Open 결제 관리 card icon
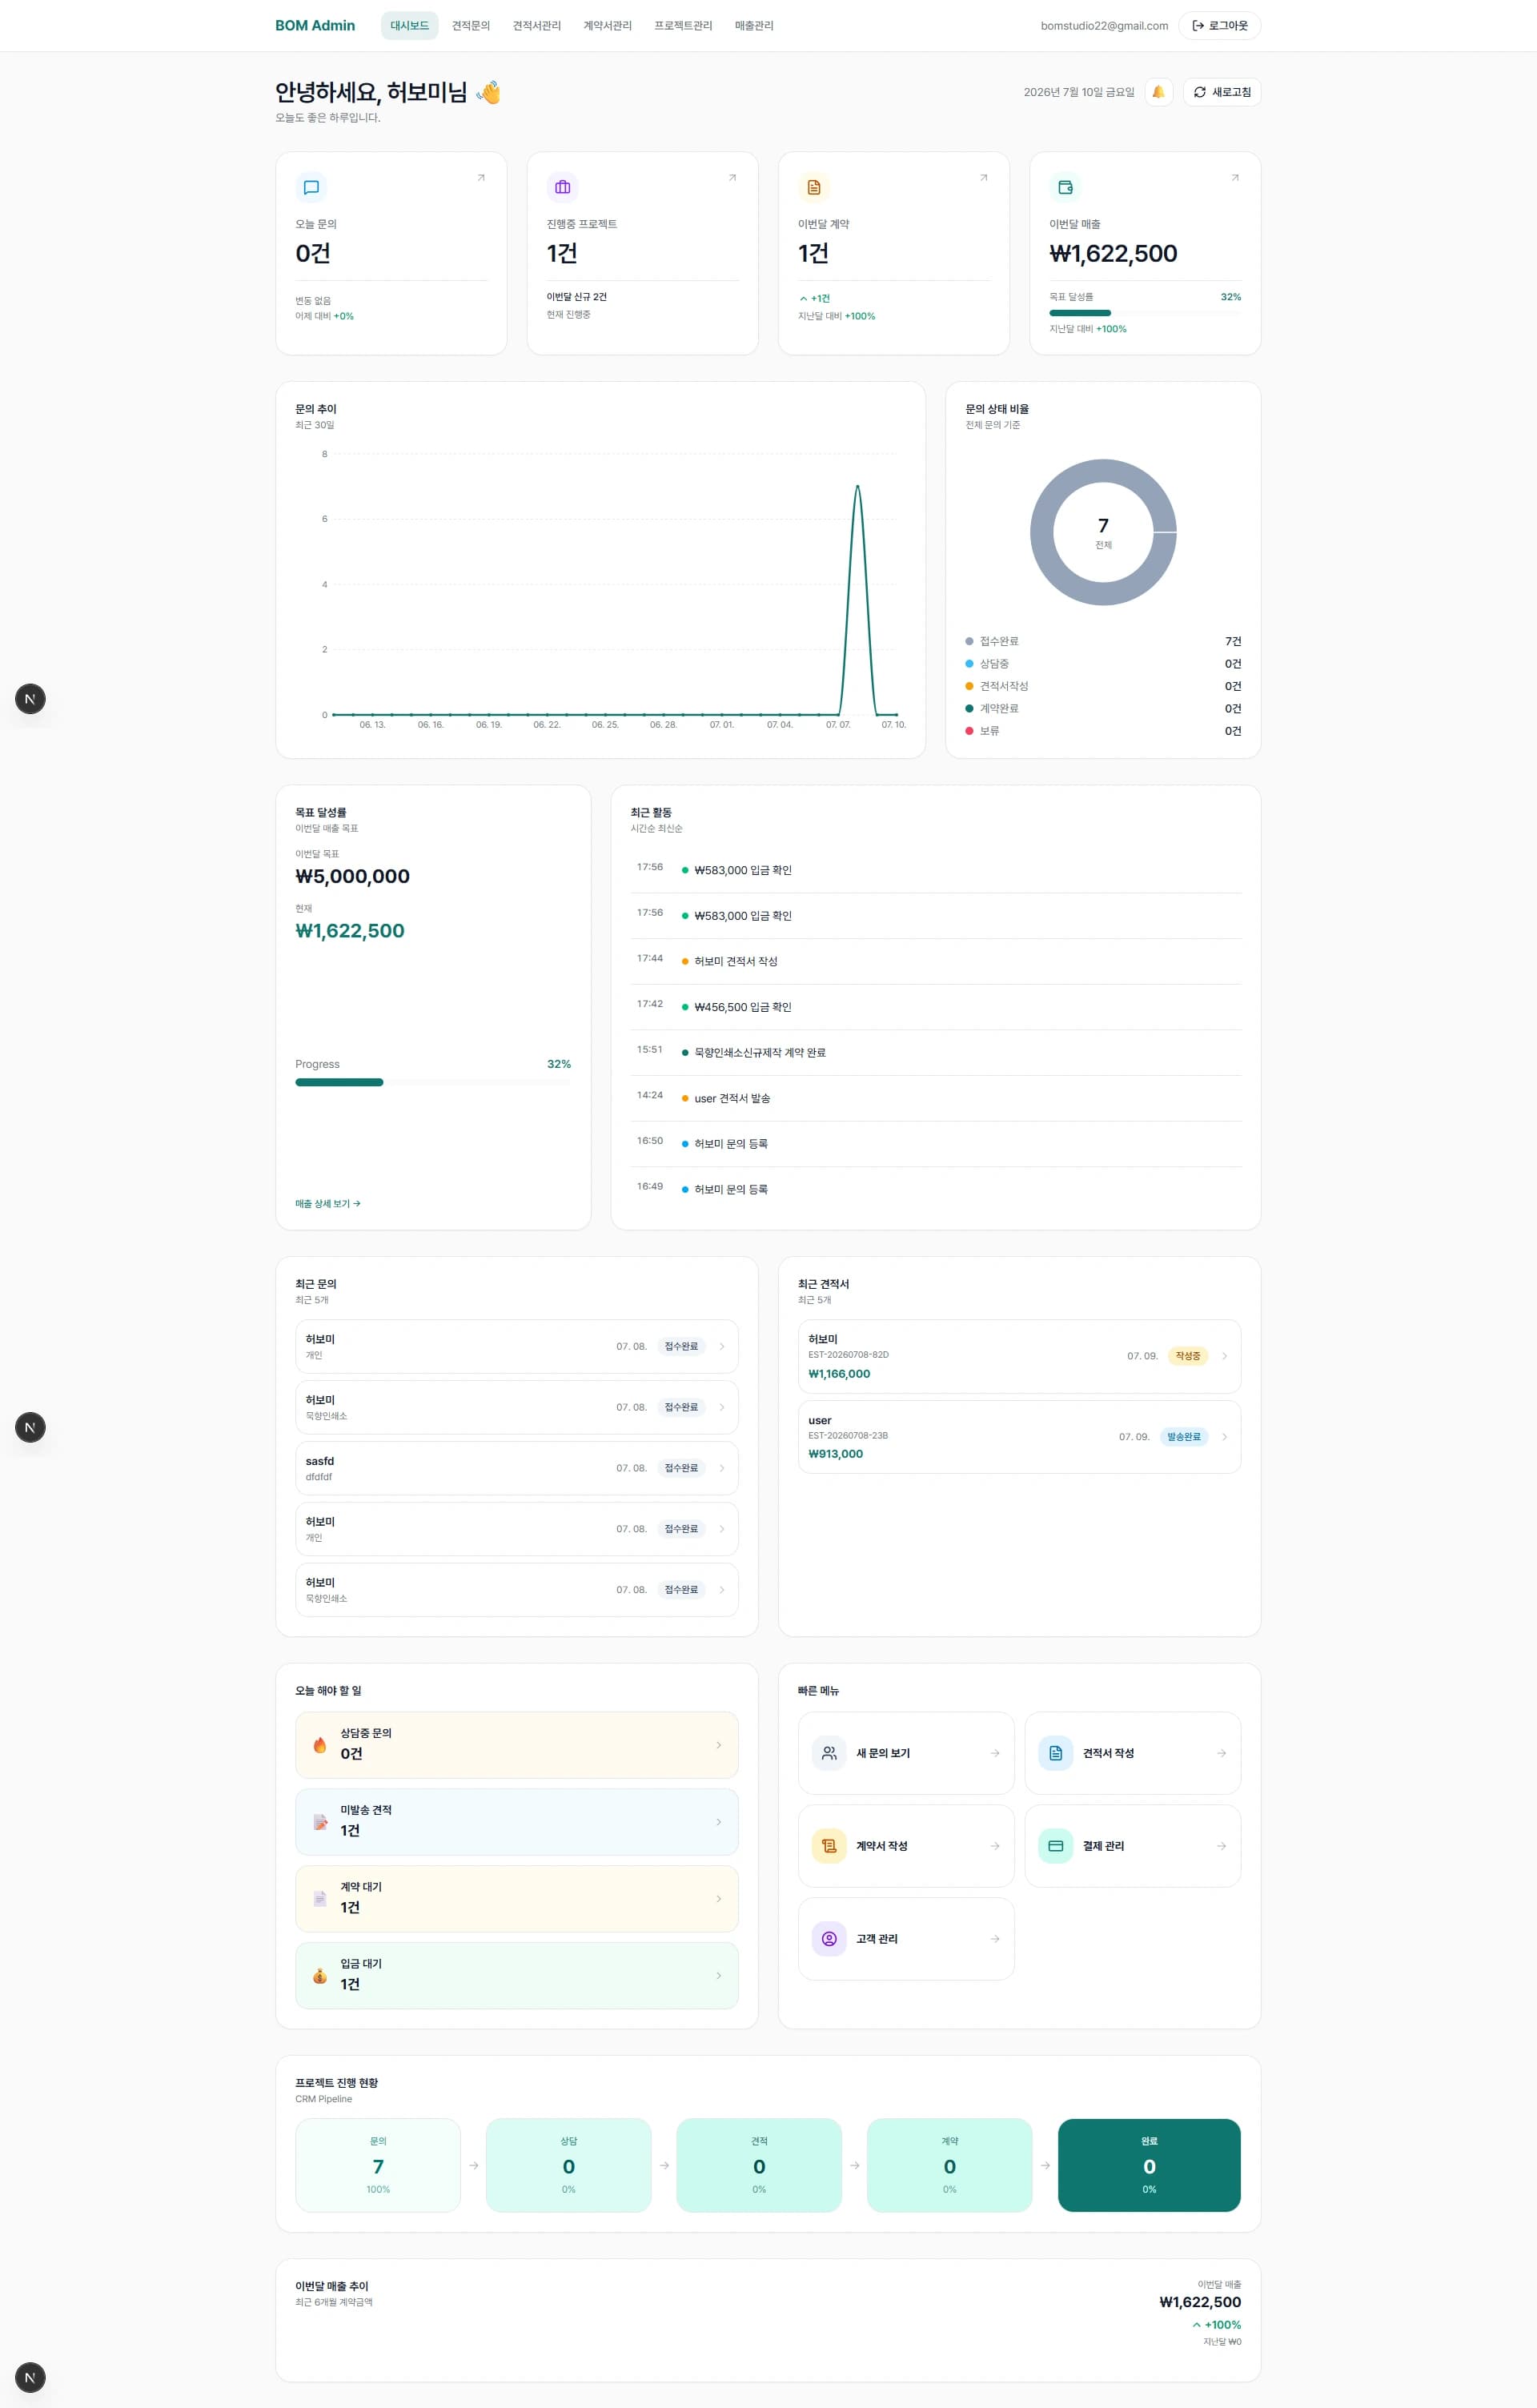This screenshot has height=2408, width=1537. (1055, 1846)
